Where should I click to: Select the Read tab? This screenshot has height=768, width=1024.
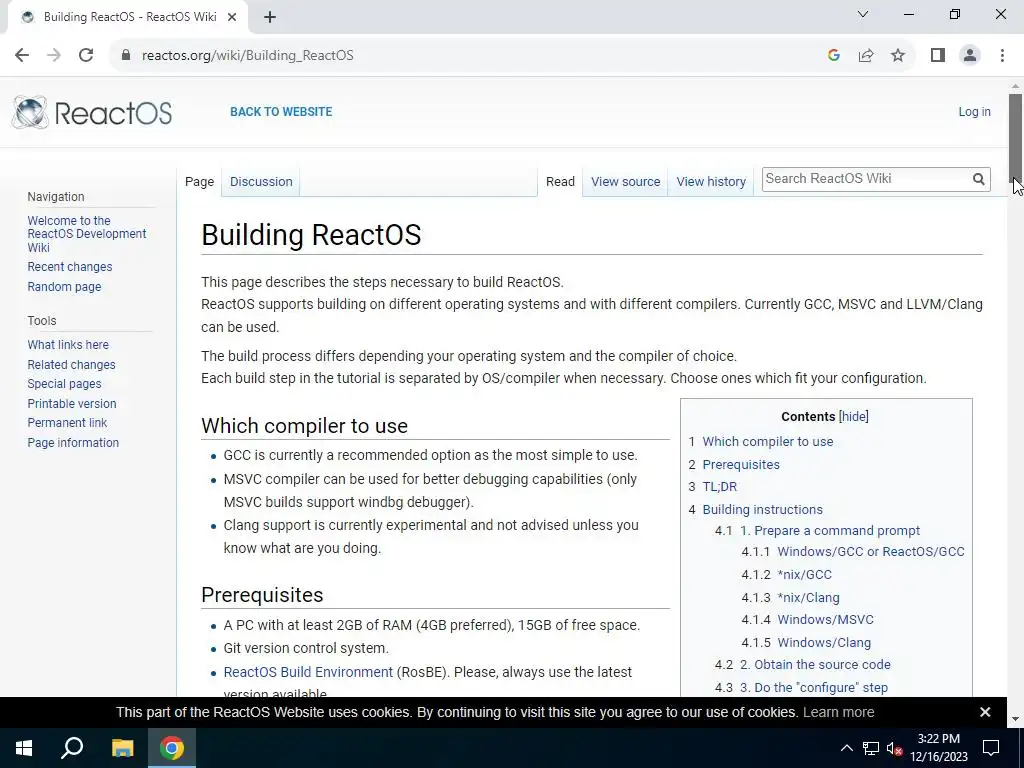(560, 182)
